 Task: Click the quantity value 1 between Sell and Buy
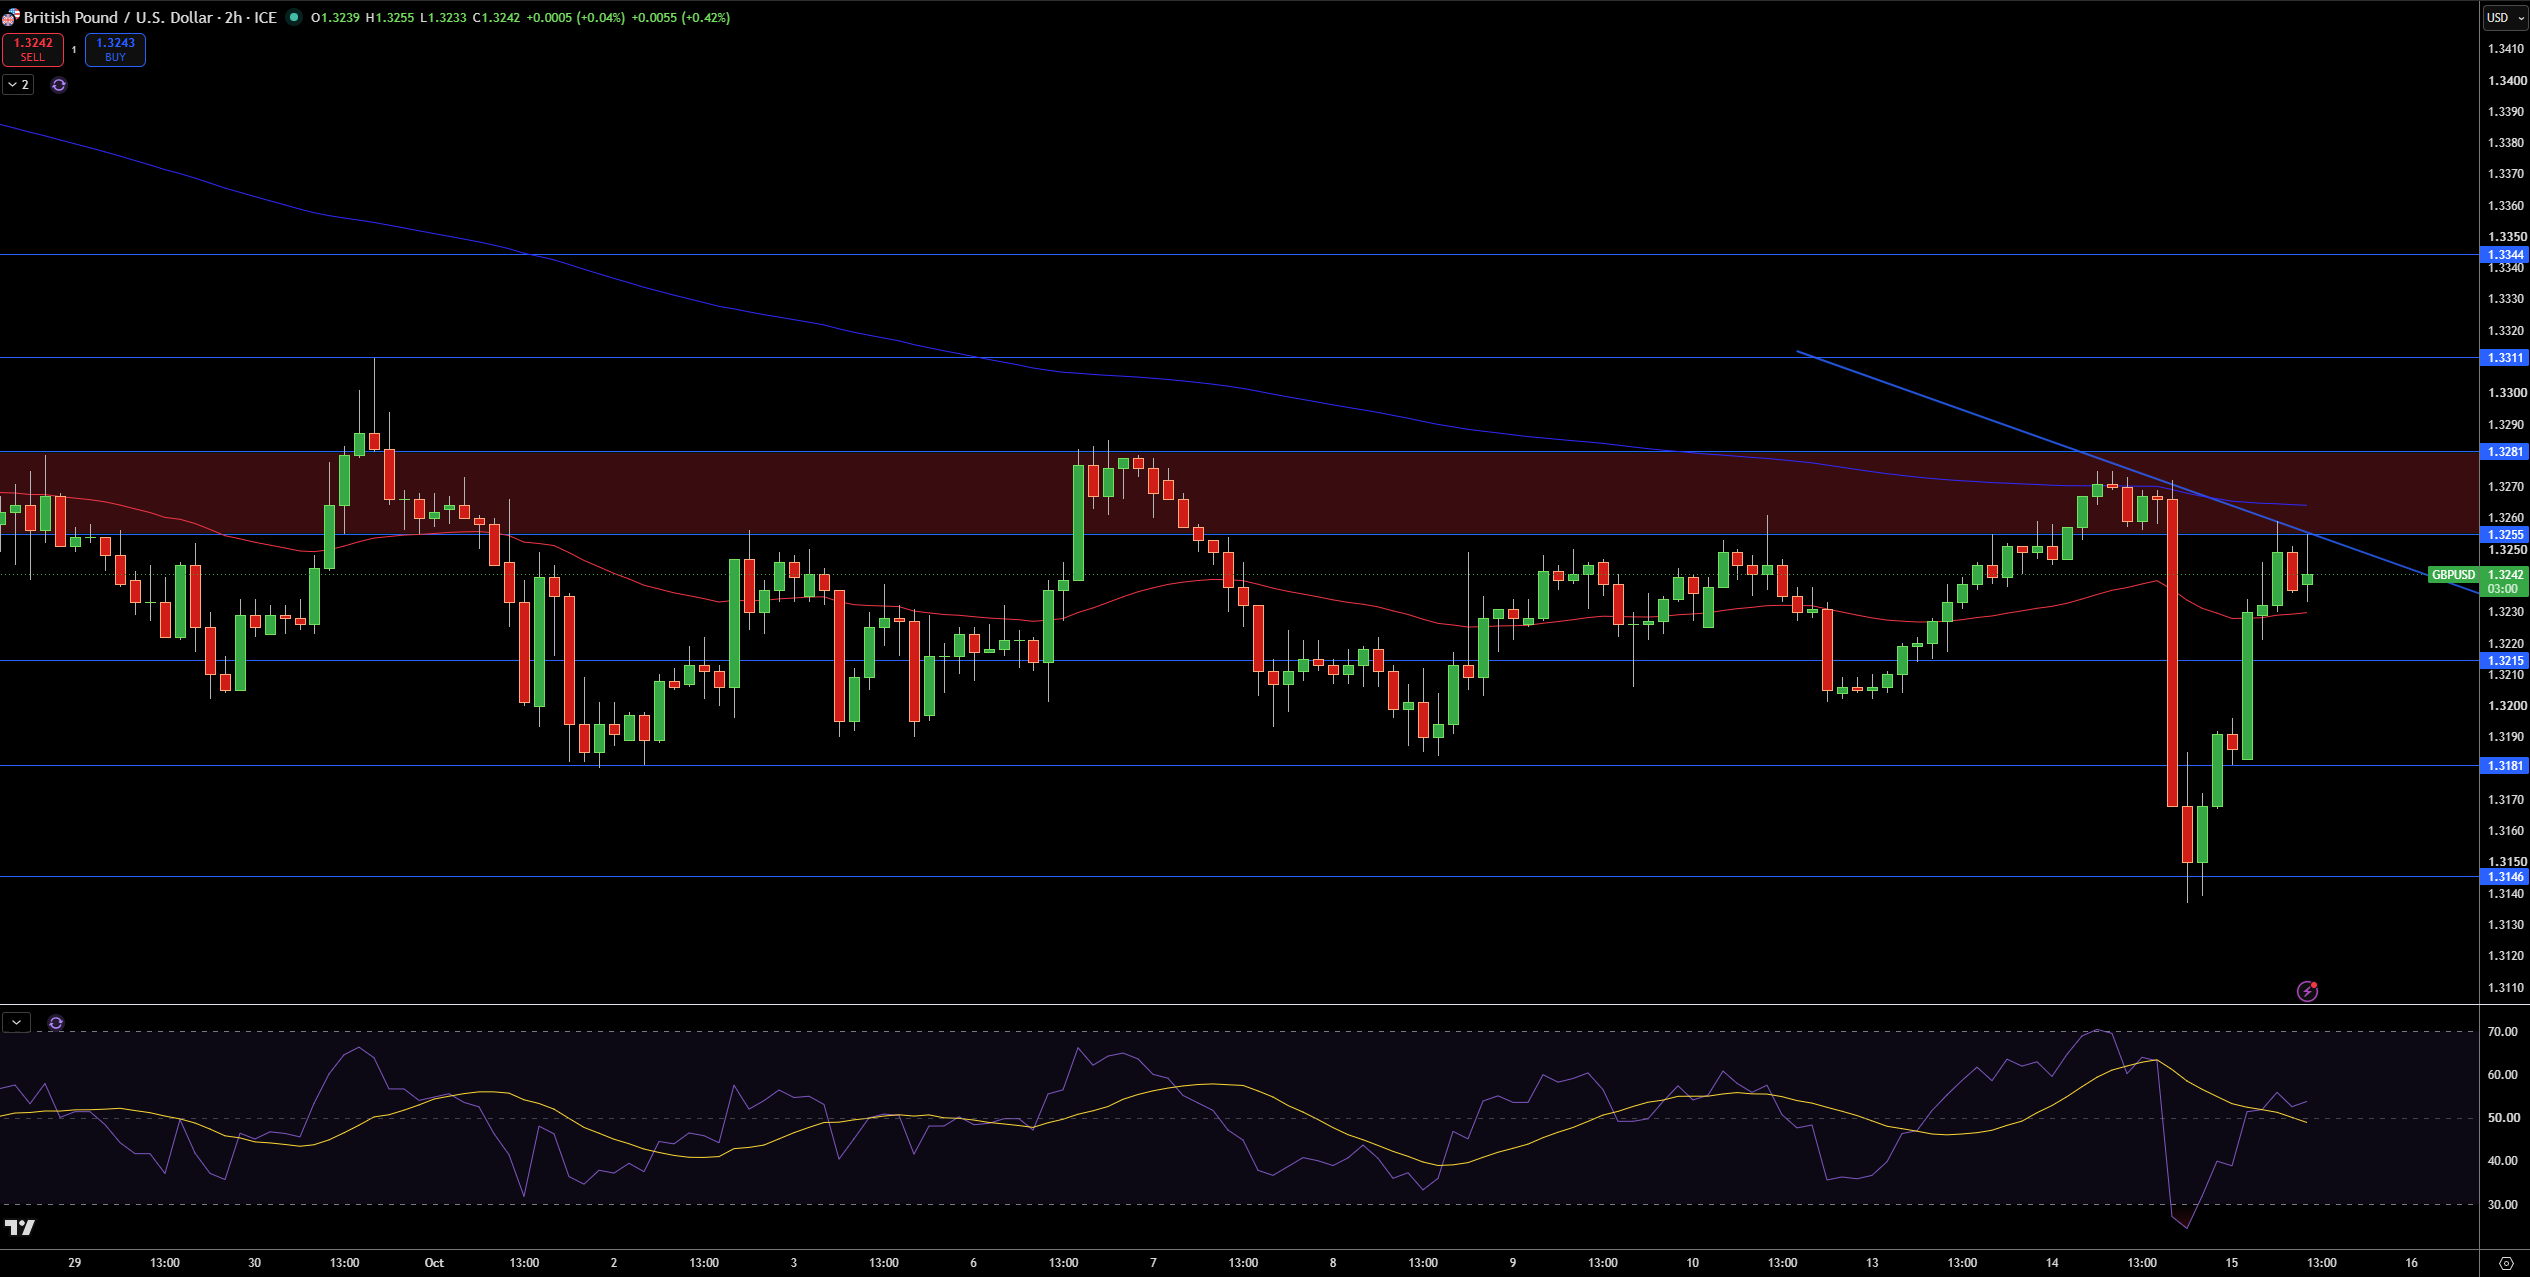pos(74,49)
